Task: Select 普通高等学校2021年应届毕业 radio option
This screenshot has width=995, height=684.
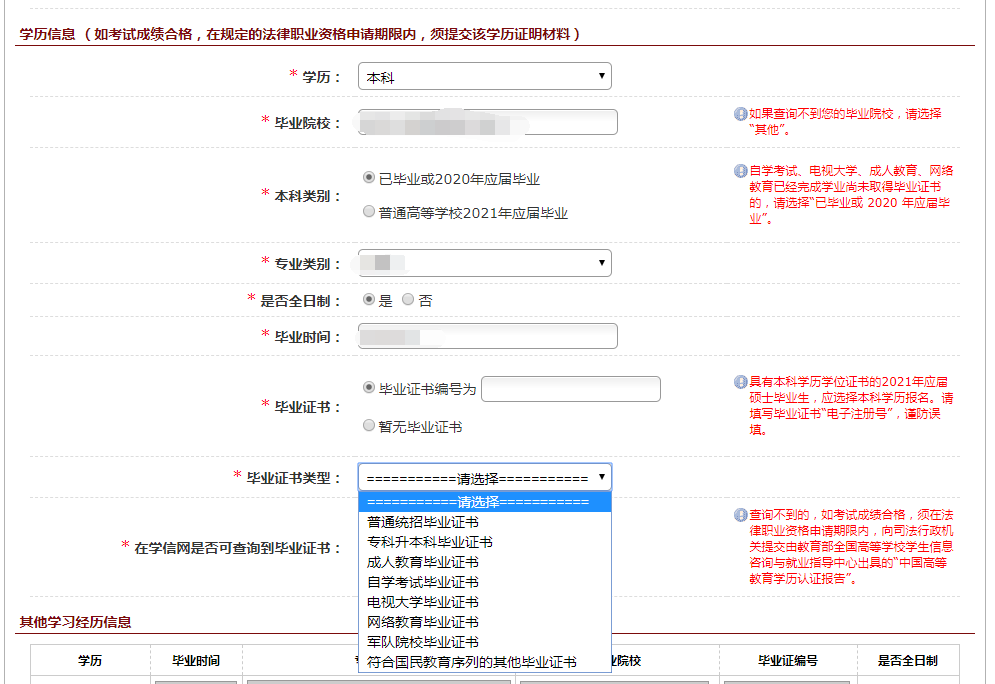Action: pos(369,211)
